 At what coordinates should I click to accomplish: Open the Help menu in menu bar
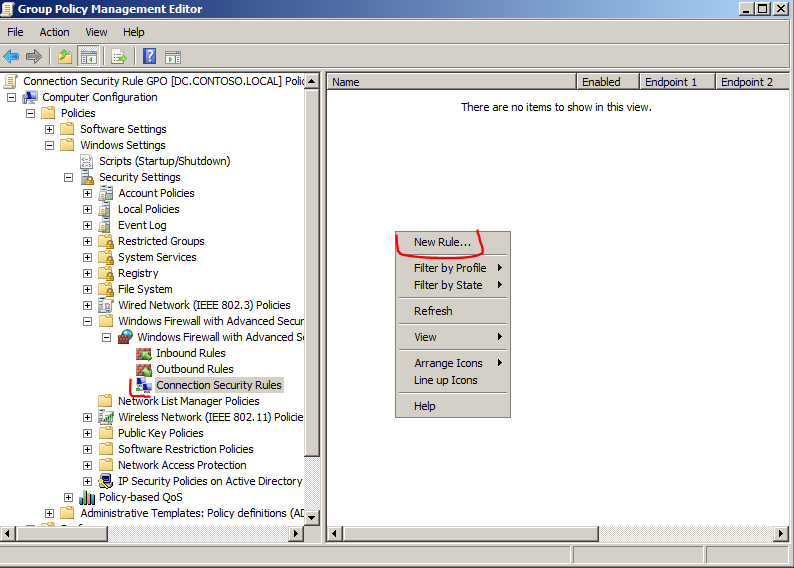point(134,32)
